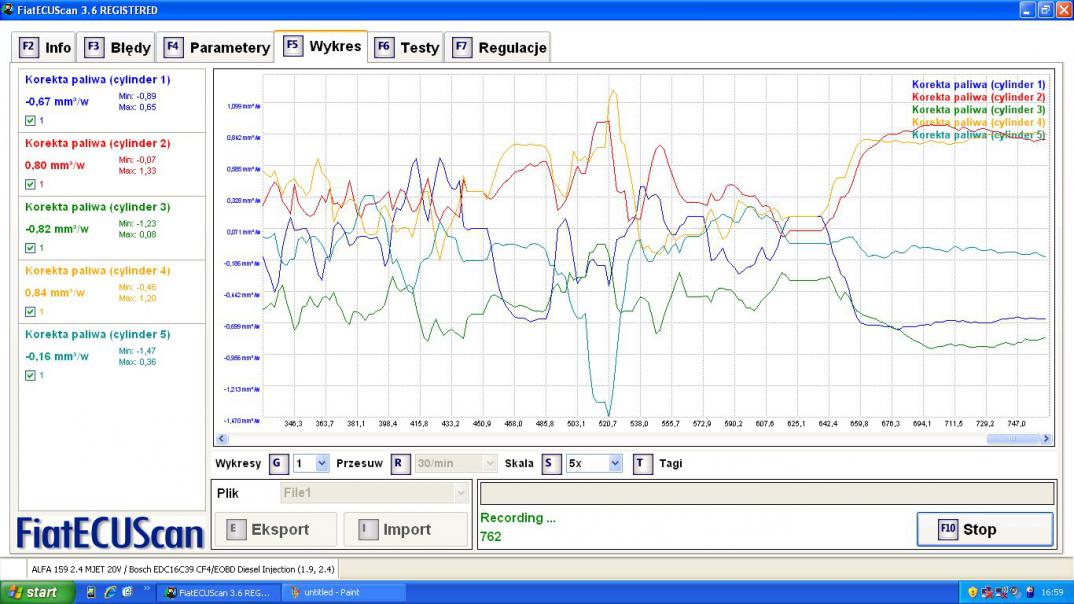
Task: Click the 16:59 taskbar clock
Action: tap(1052, 592)
